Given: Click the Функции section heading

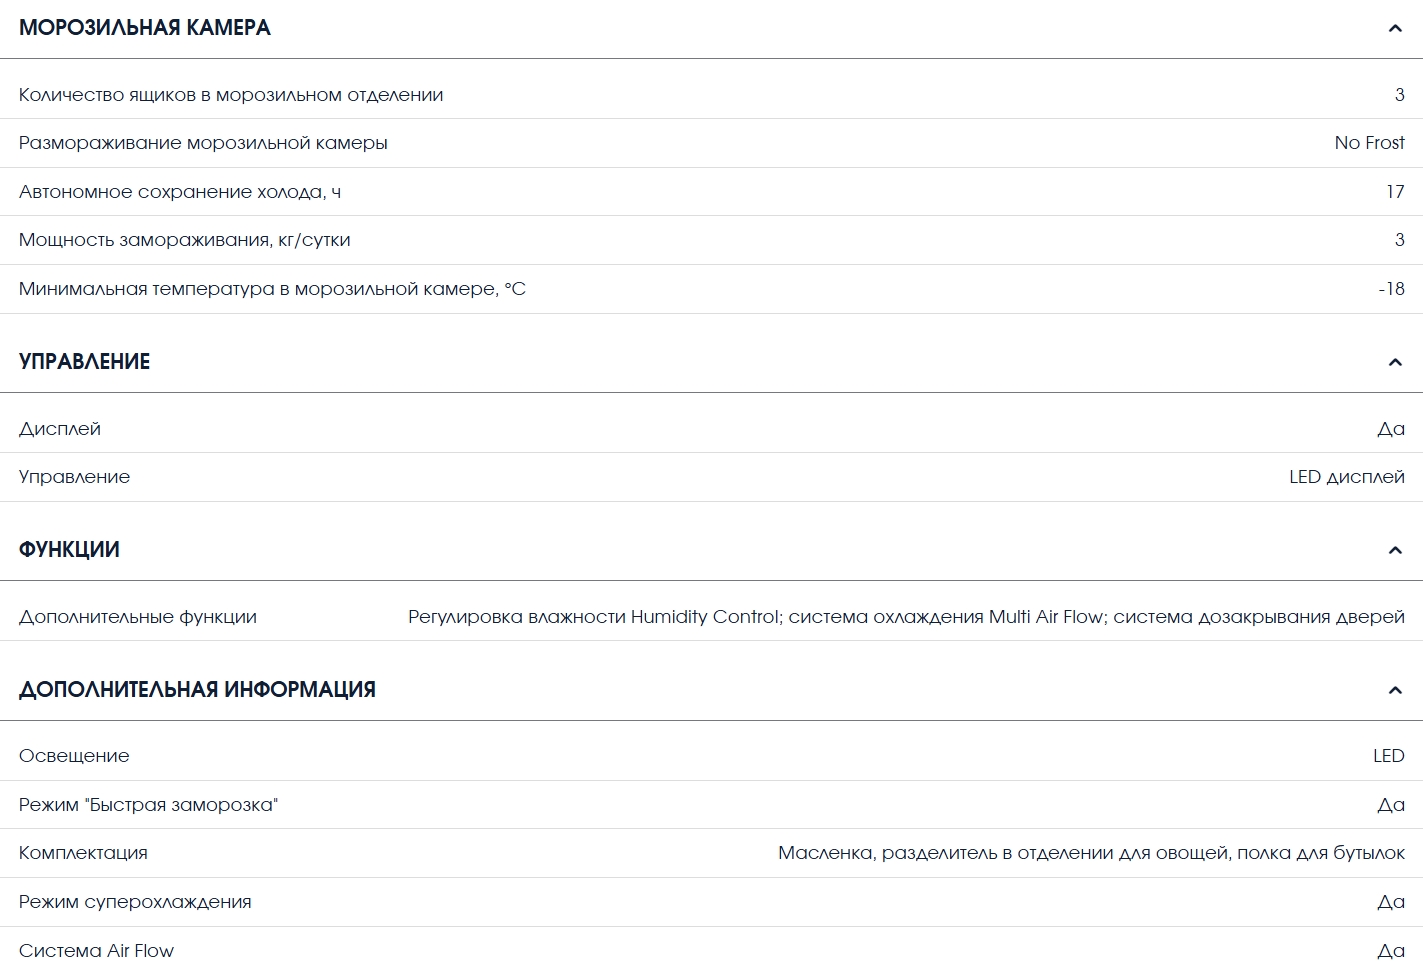Looking at the screenshot, I should click(69, 550).
